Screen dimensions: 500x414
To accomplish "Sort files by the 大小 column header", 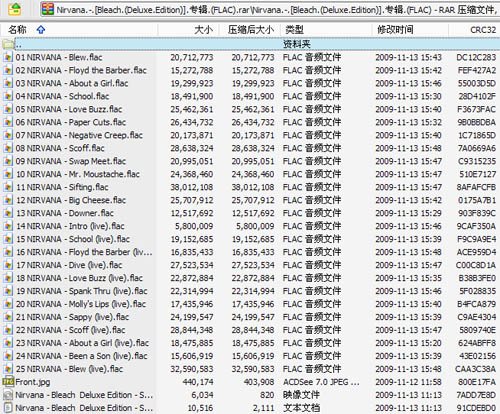I will 203,30.
